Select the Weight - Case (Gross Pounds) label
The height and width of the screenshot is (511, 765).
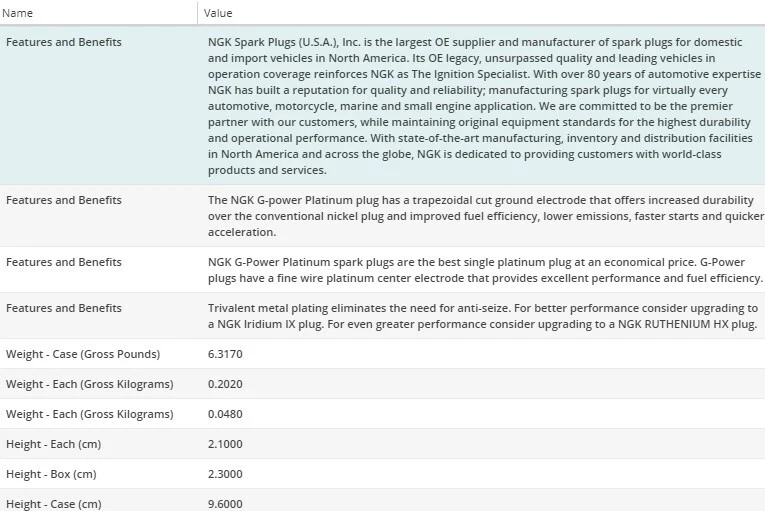[x=83, y=354]
